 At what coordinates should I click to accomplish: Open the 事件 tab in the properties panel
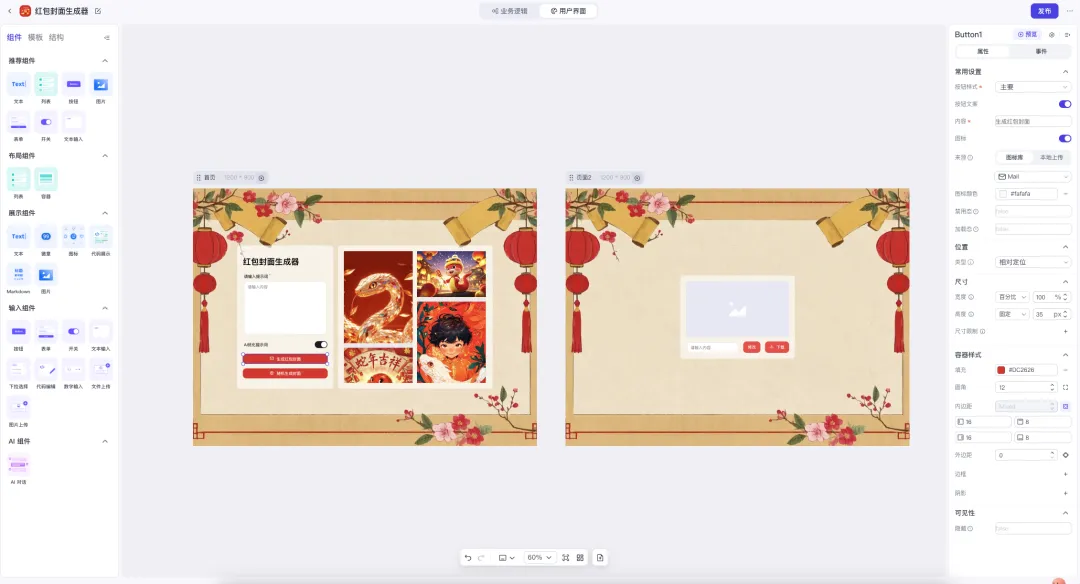pos(1041,52)
